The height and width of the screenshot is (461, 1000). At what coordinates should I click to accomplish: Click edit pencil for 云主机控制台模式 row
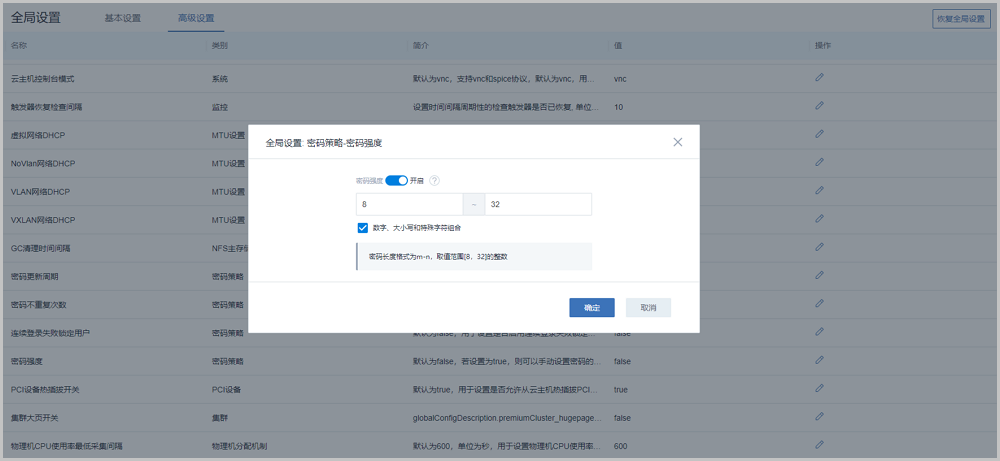[819, 77]
